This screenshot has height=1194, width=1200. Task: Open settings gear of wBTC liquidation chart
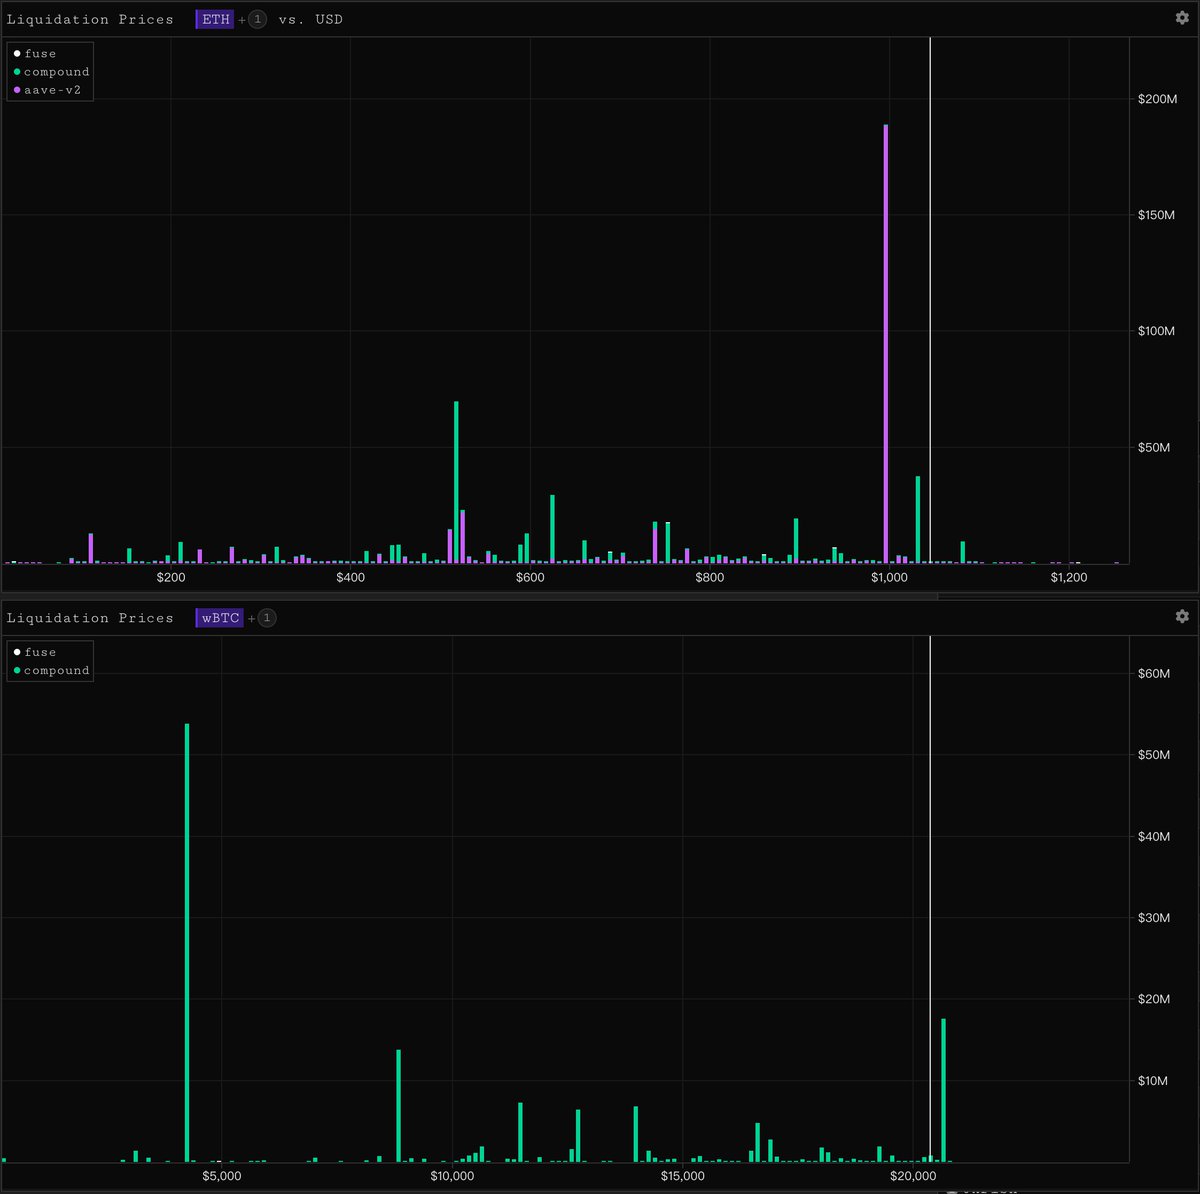point(1182,616)
